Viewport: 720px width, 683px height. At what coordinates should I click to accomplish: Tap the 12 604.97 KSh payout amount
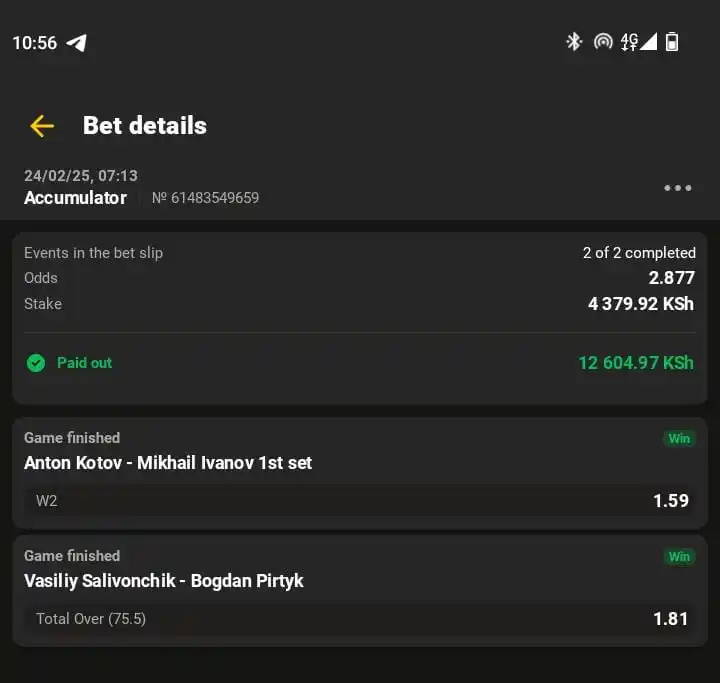636,363
